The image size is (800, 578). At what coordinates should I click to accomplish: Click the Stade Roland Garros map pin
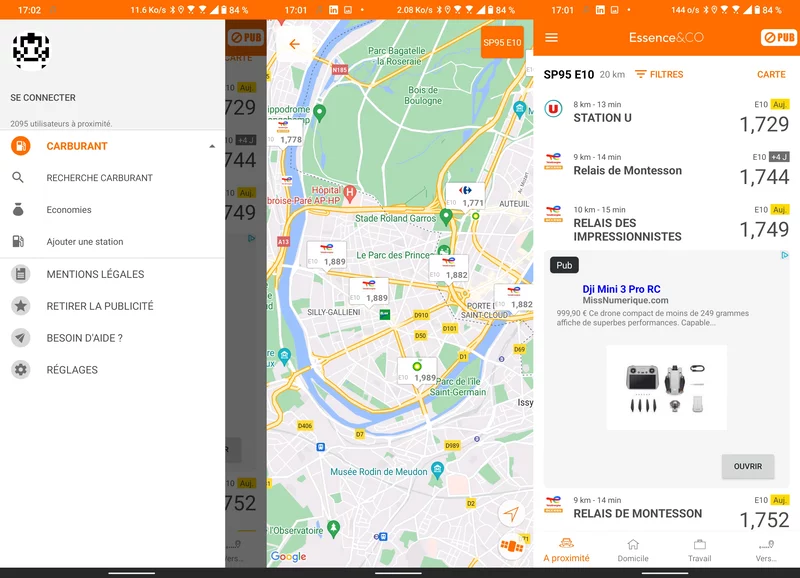pyautogui.click(x=446, y=218)
